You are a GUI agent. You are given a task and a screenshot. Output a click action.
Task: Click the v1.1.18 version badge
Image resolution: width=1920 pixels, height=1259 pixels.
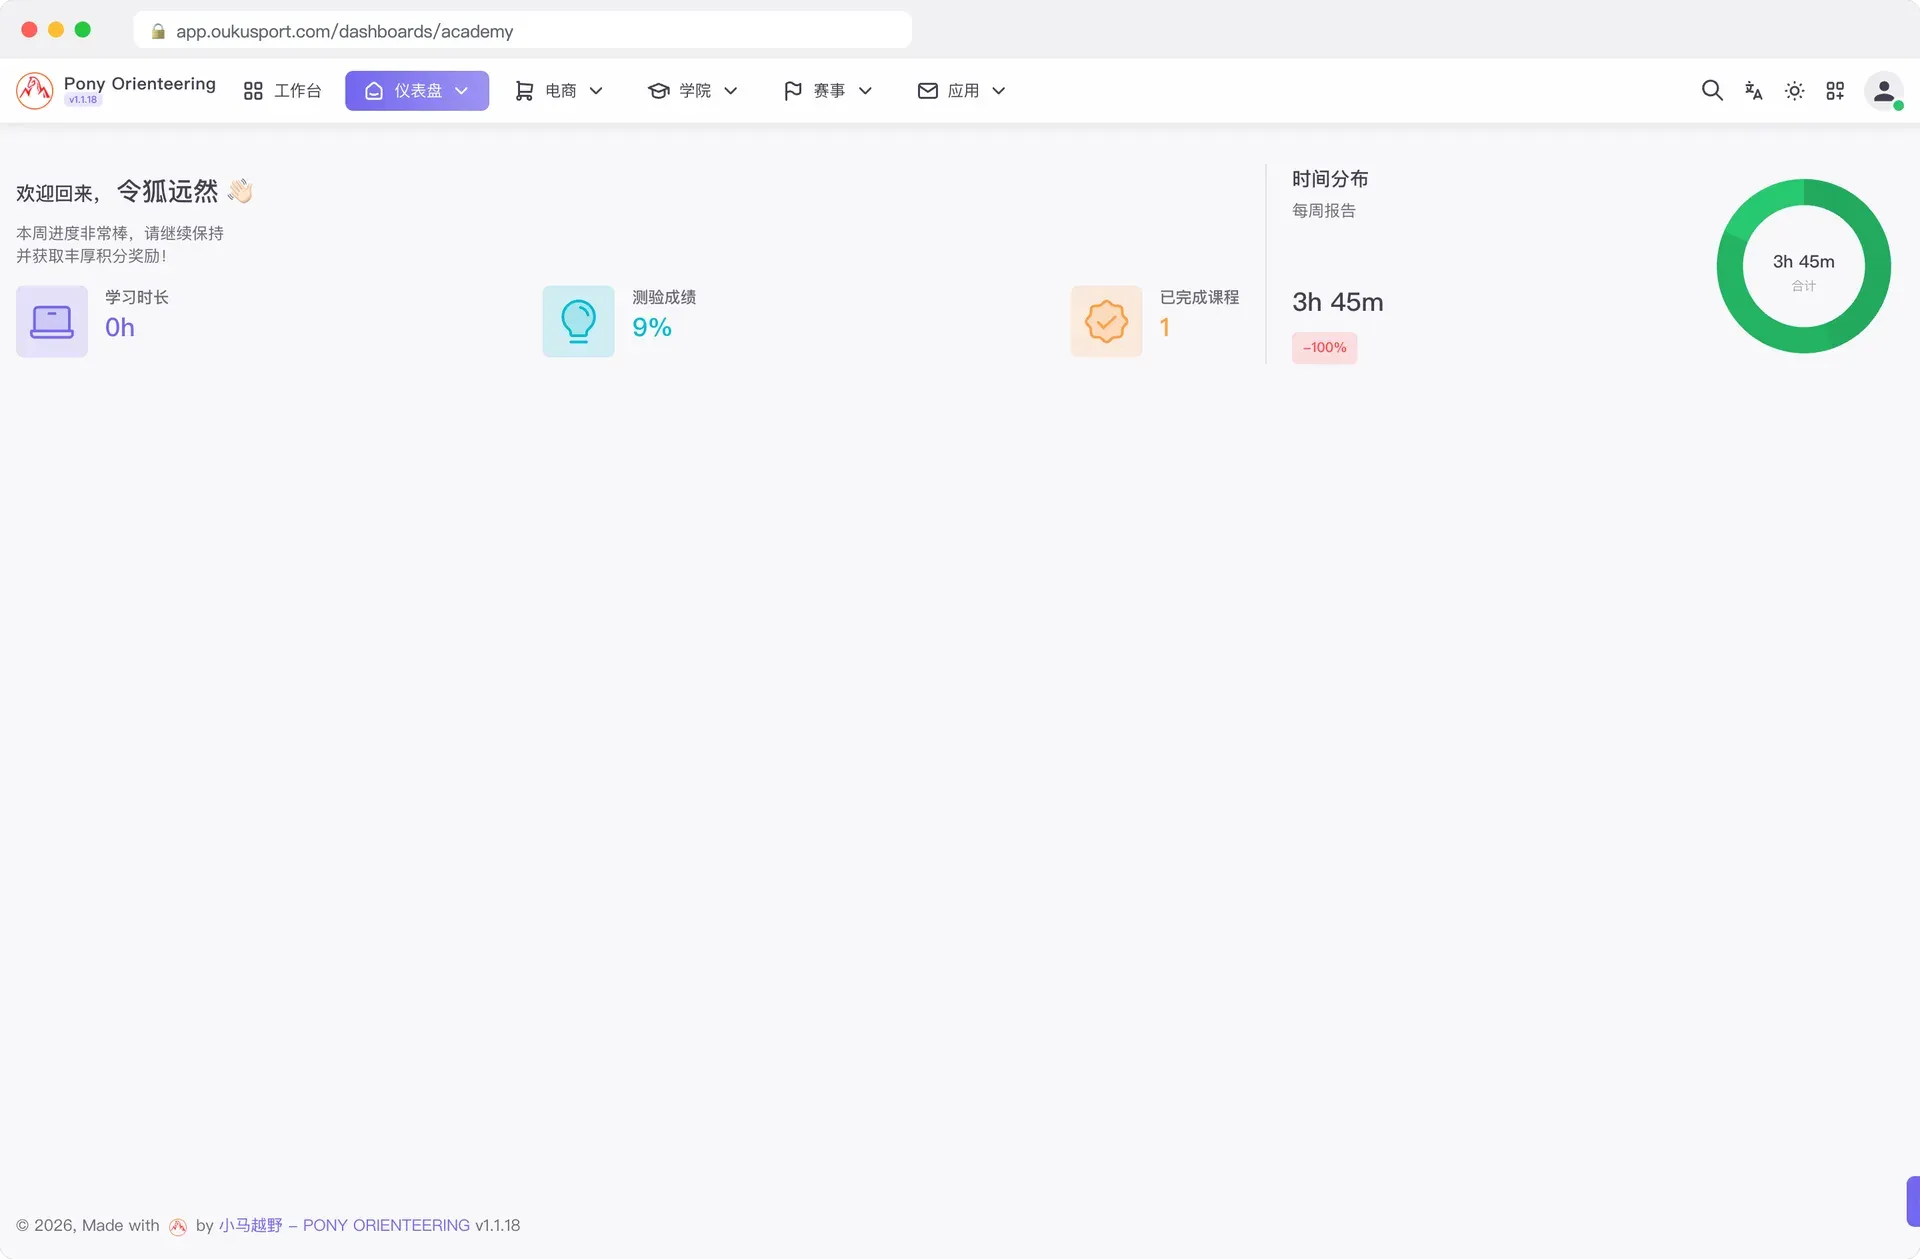[x=83, y=100]
